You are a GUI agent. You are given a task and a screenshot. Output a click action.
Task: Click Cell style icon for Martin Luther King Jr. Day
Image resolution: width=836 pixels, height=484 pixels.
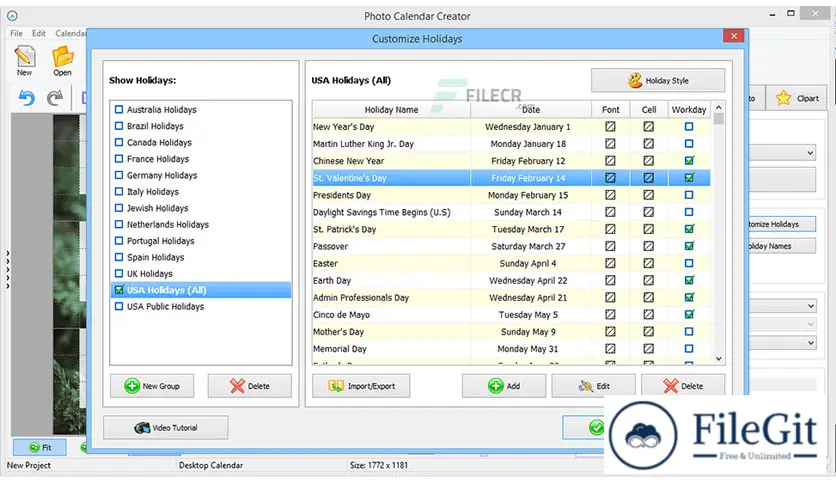click(x=648, y=144)
